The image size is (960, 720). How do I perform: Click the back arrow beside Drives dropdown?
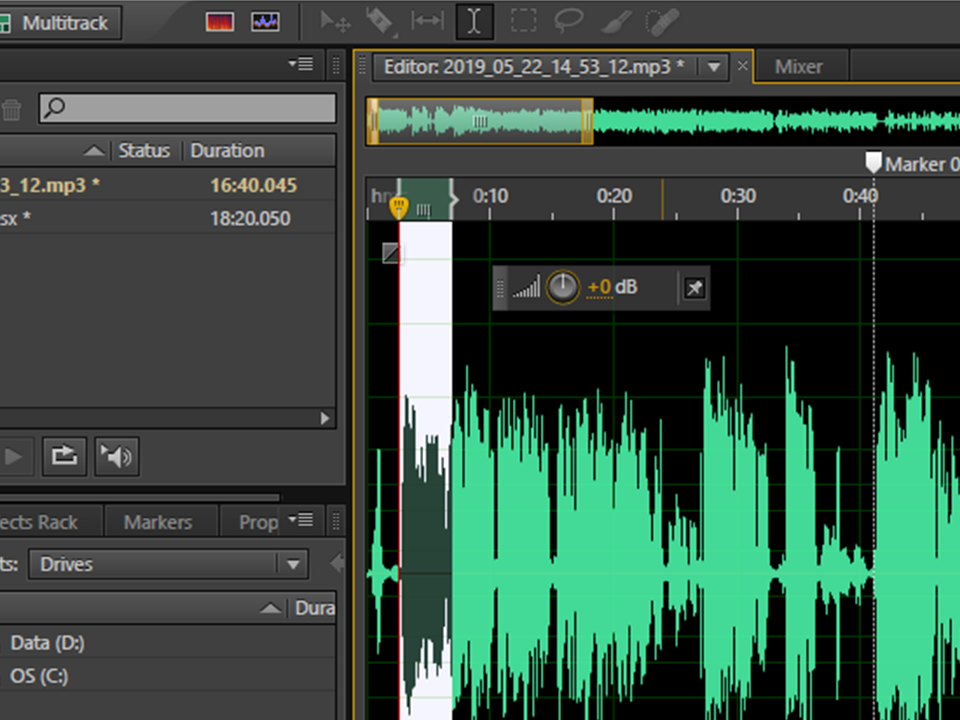click(x=336, y=563)
